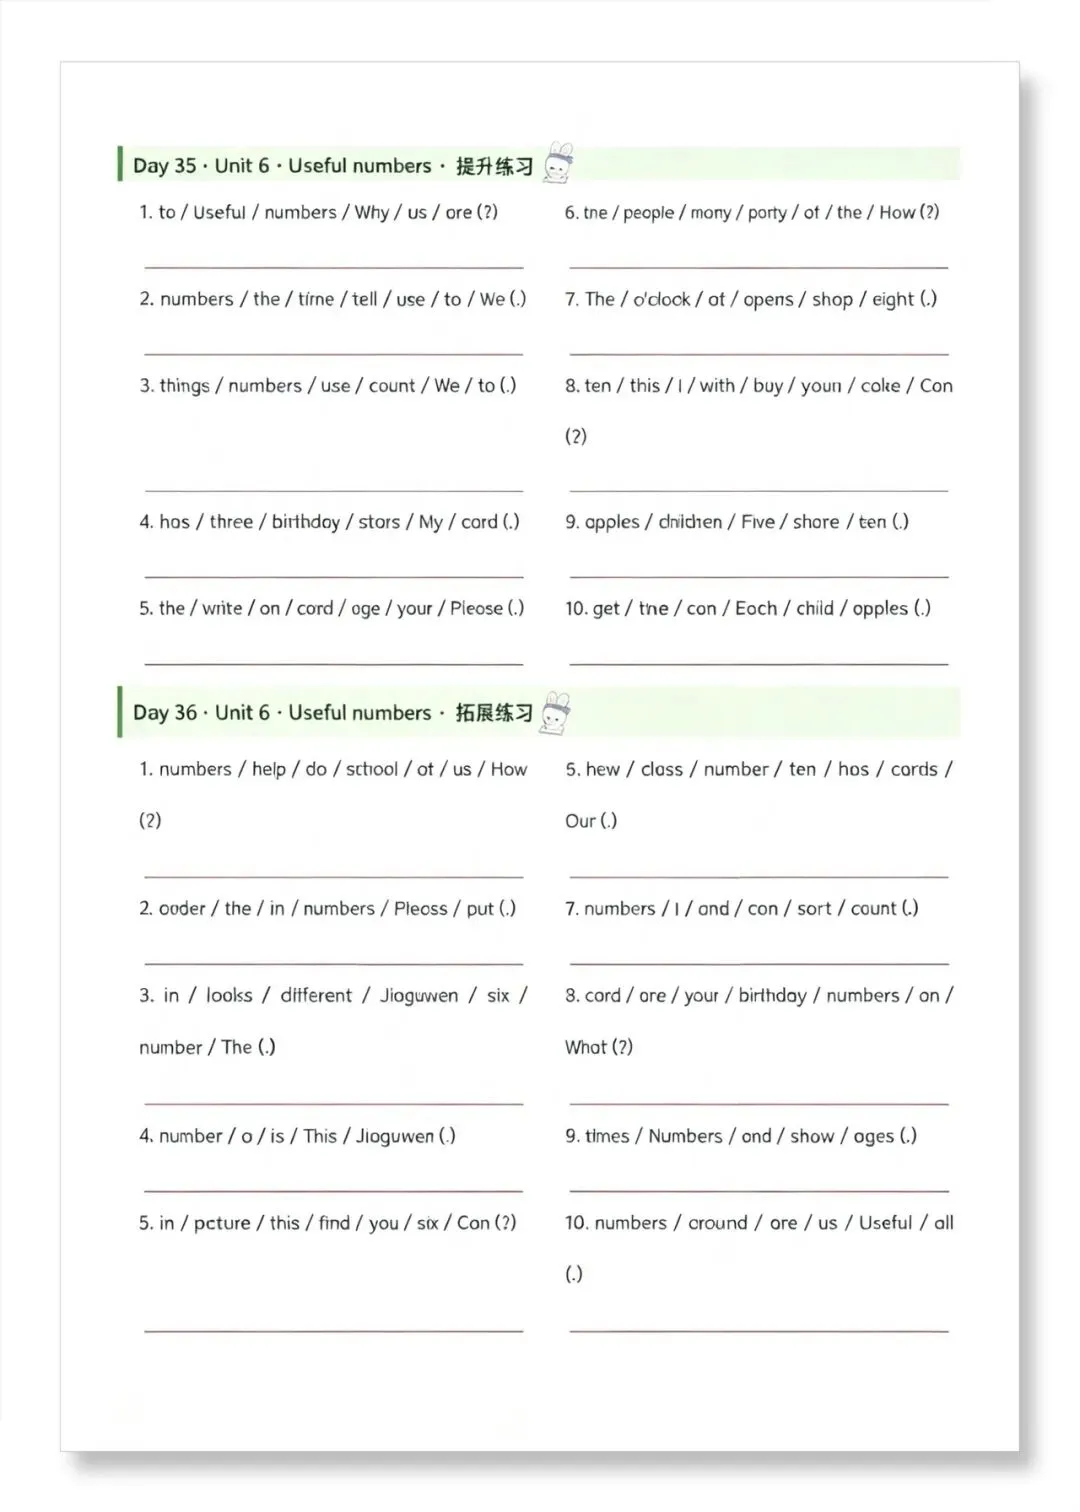1080x1512 pixels.
Task: Click the rabbit icon beside Day 35 heading
Action: 559,163
